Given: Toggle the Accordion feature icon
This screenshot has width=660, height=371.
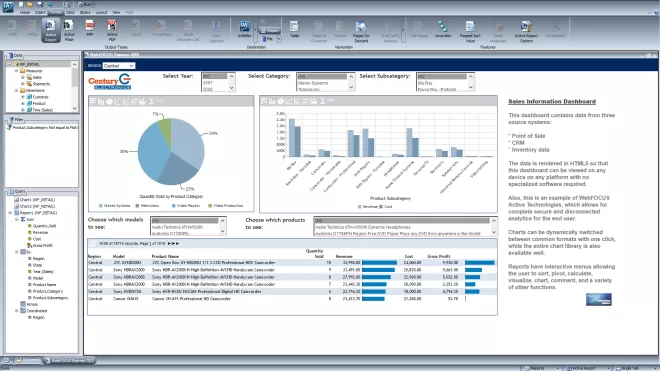Looking at the screenshot, I should tap(442, 29).
